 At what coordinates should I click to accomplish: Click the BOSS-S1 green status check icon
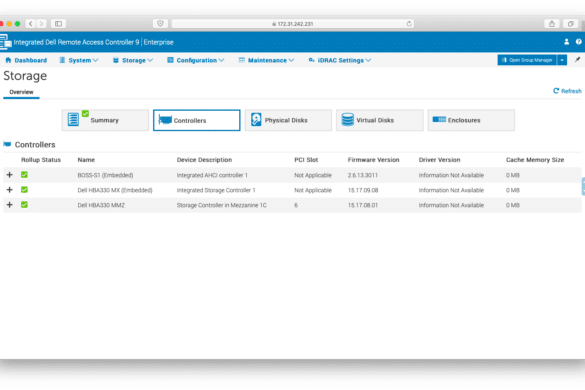24,175
